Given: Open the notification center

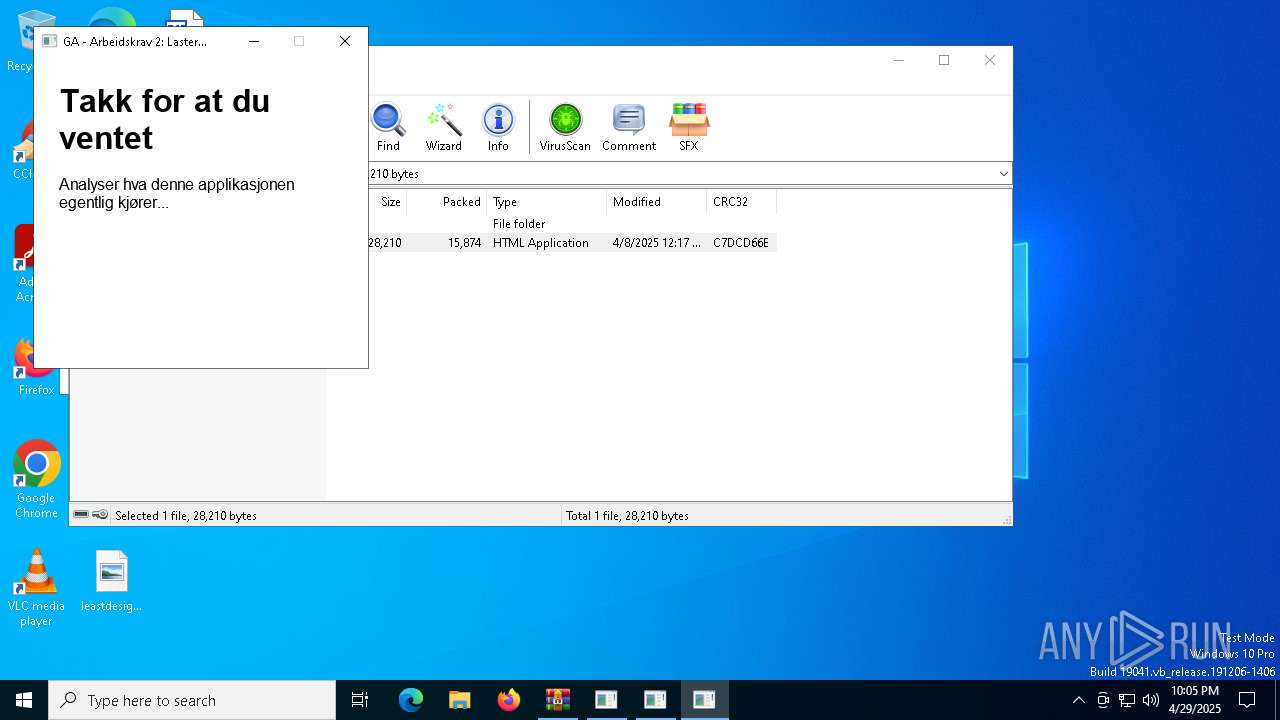Looking at the screenshot, I should coord(1247,700).
